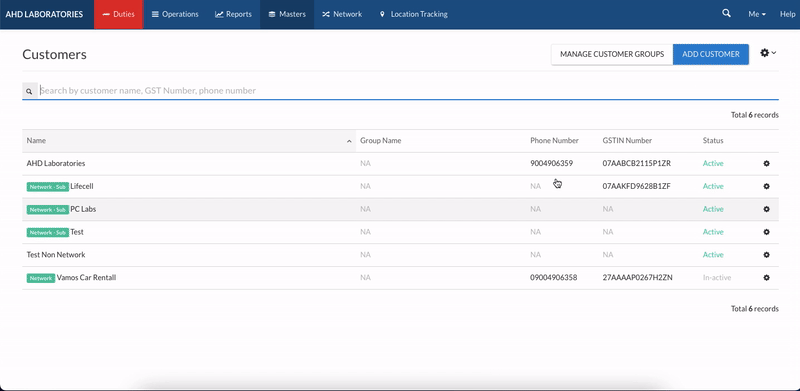Open the Network menu

tap(342, 14)
